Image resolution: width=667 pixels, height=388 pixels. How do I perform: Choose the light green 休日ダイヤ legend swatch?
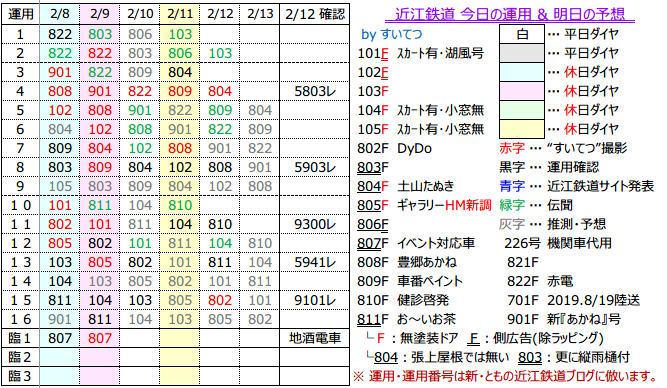pyautogui.click(x=522, y=110)
